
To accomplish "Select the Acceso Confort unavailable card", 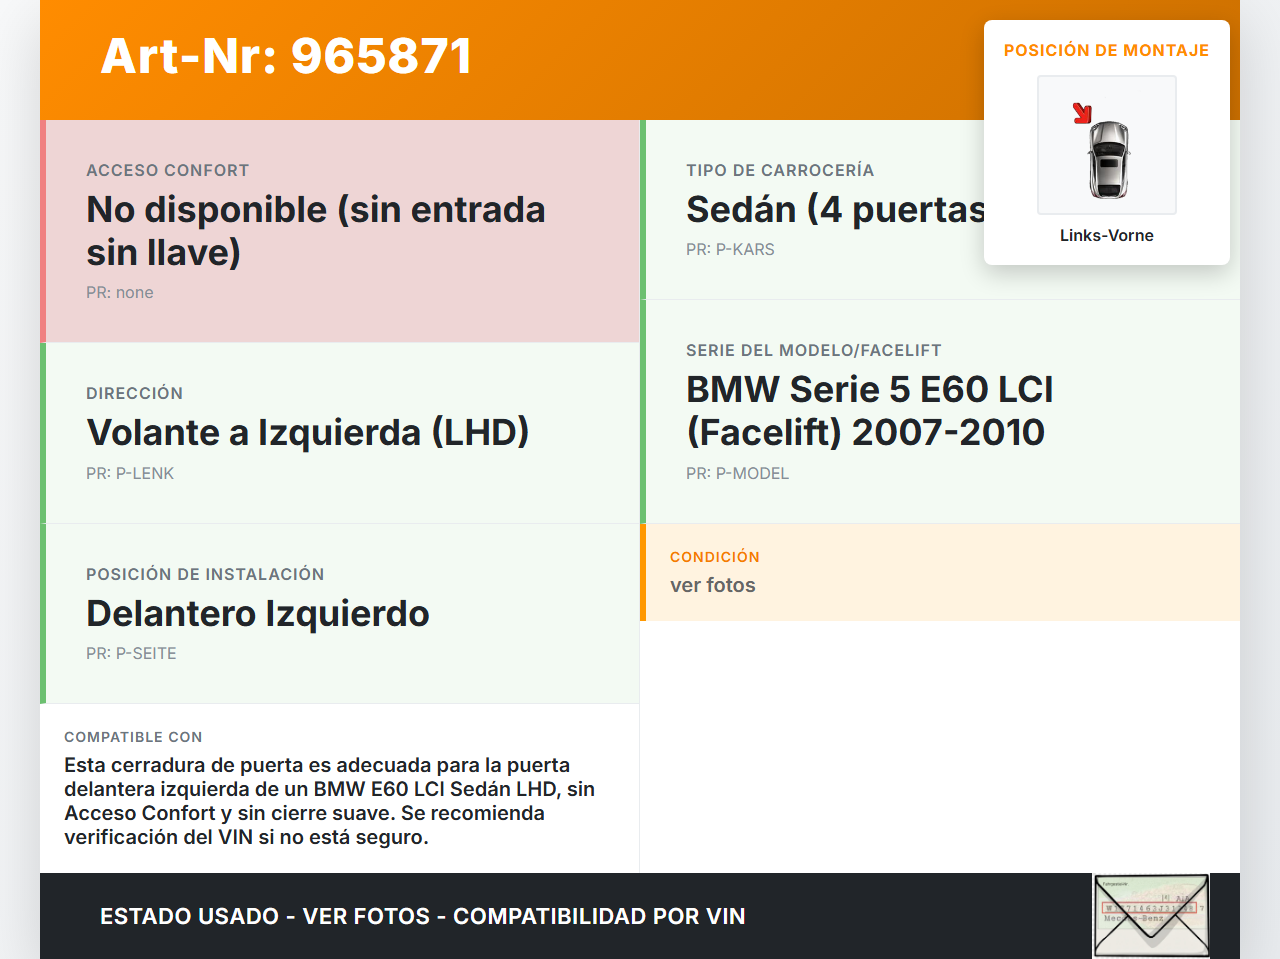I will pyautogui.click(x=340, y=231).
